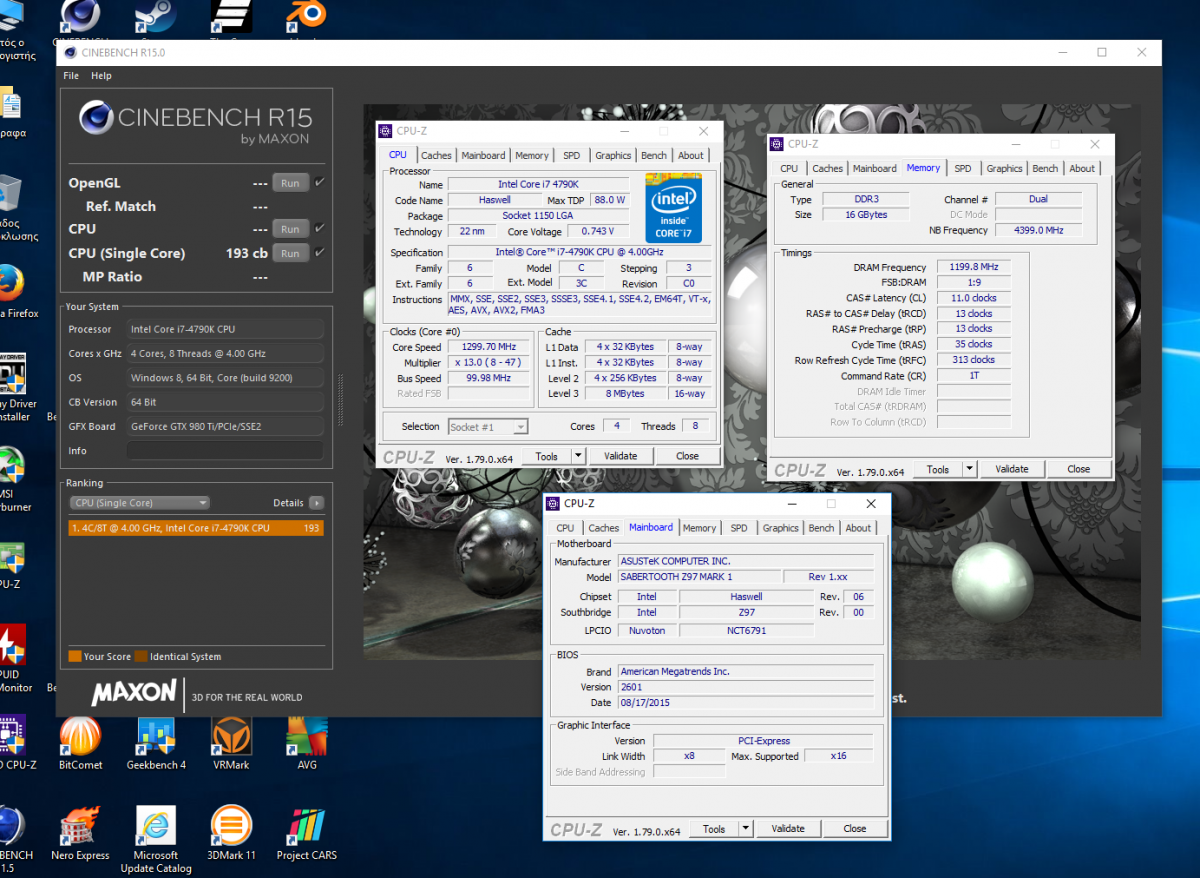Click the '08/17/2015' BIOS date value
Screen dimensions: 1200x878
(x=746, y=703)
